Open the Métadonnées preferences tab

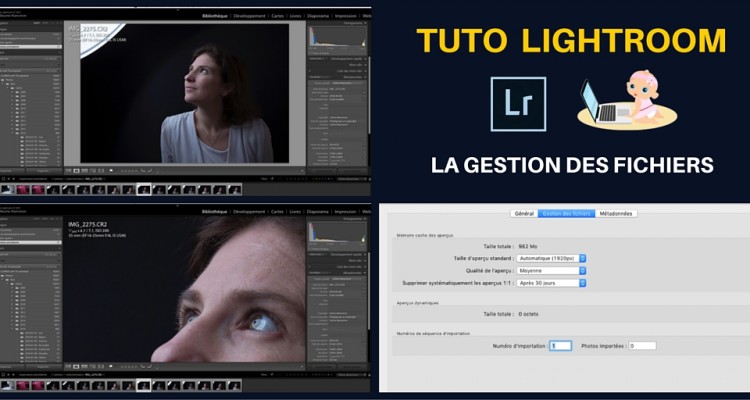tap(616, 214)
